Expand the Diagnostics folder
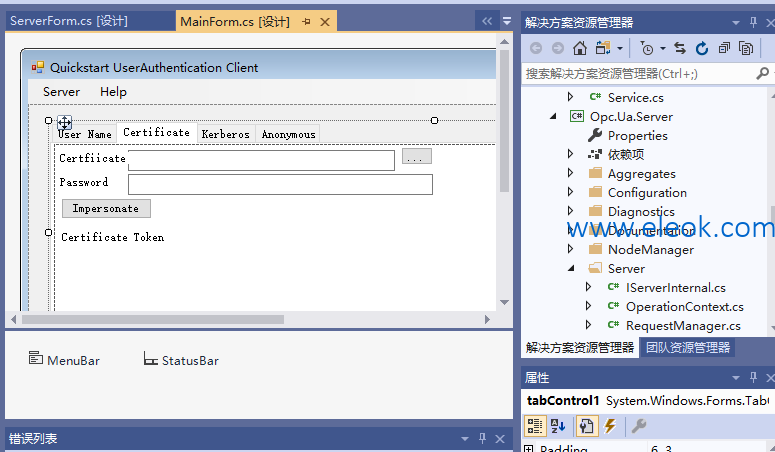The image size is (775, 452). 570,211
